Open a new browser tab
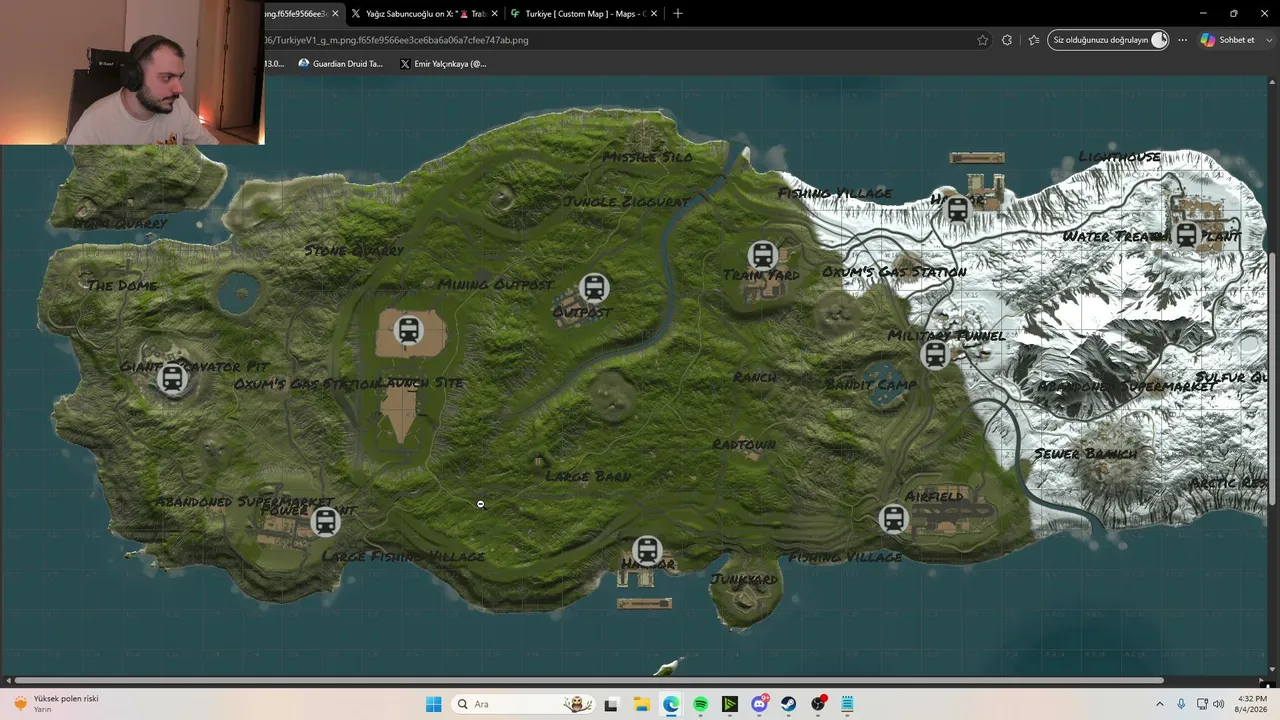 [x=678, y=13]
